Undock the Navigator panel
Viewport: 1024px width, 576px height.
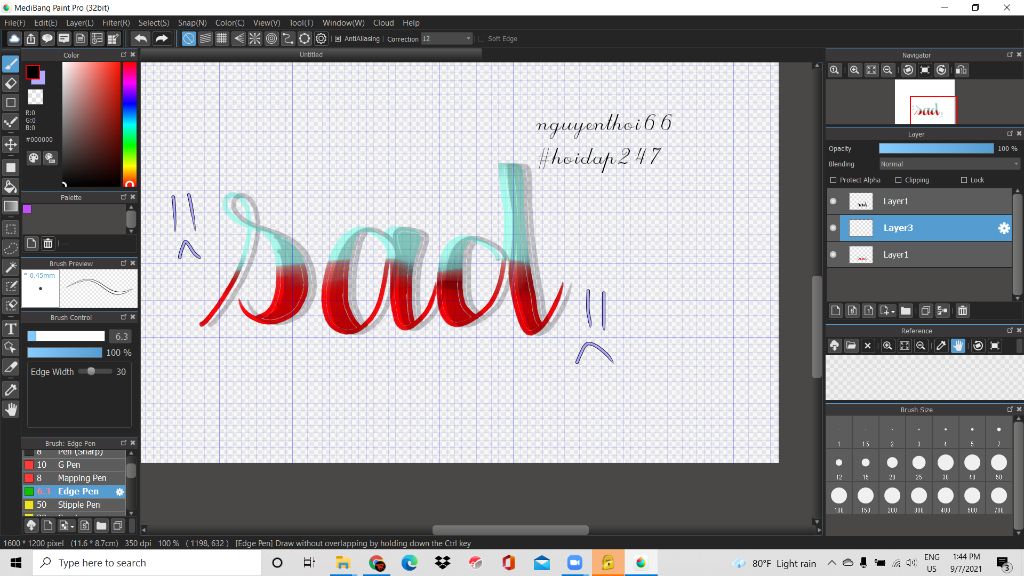(1010, 55)
